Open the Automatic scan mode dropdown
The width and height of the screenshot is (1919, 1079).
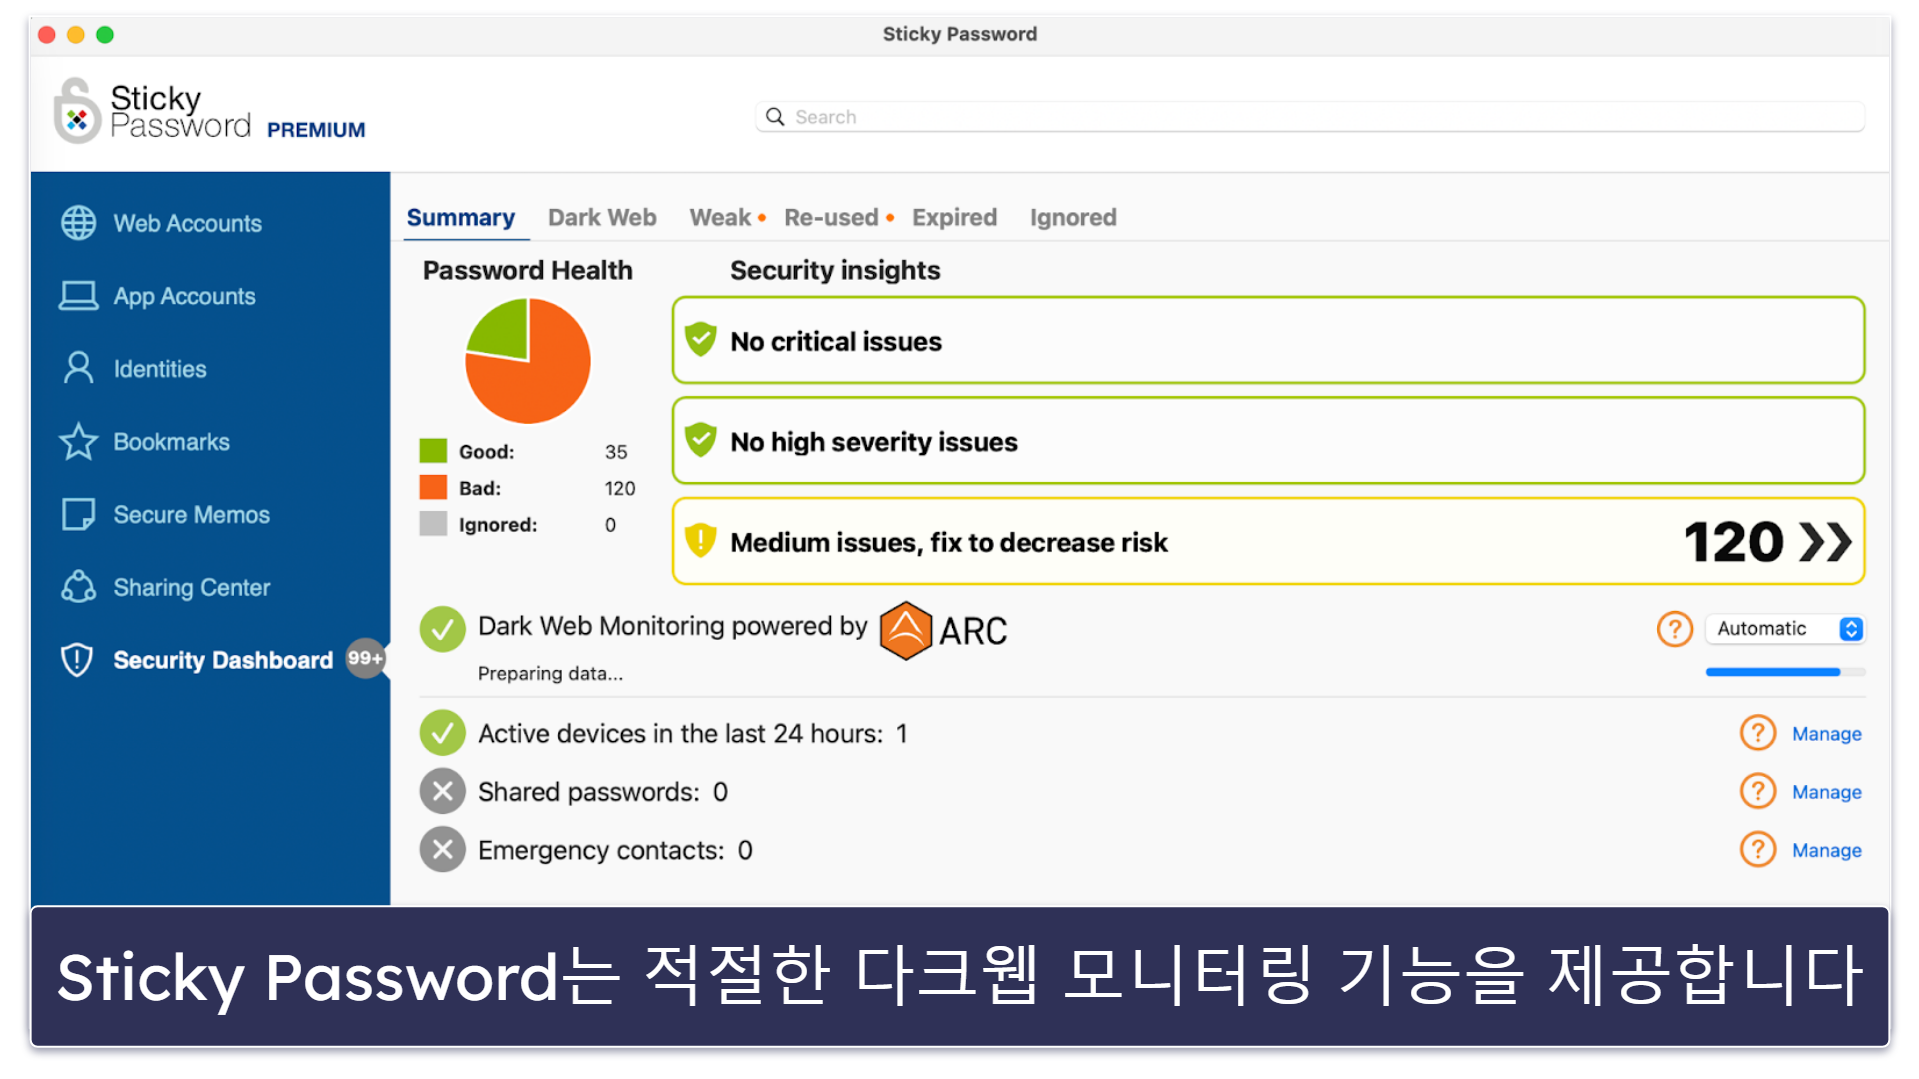[x=1785, y=629]
